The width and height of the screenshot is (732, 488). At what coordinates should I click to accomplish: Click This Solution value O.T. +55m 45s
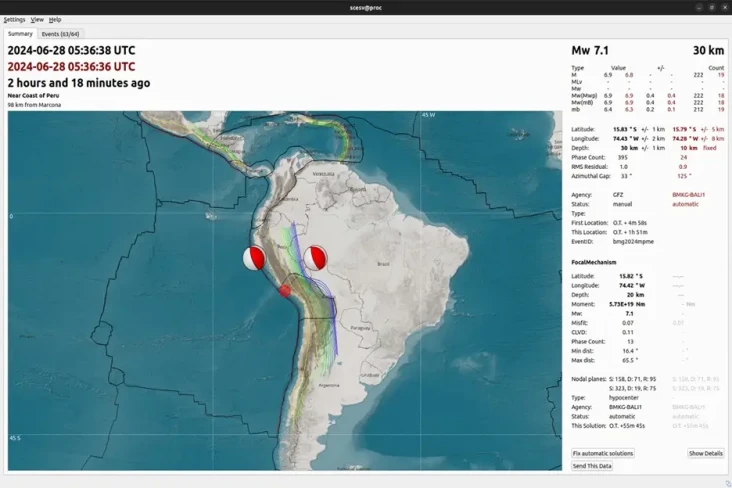click(626, 425)
